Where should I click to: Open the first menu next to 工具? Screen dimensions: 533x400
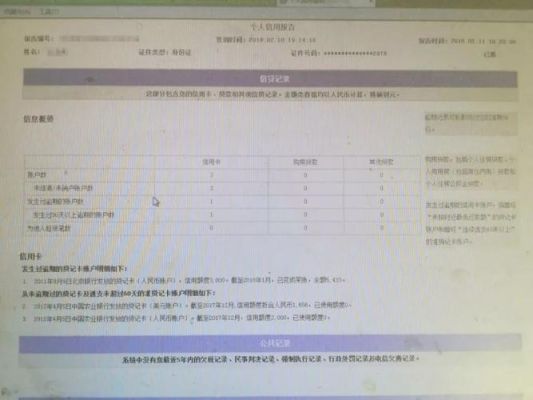[x=17, y=12]
